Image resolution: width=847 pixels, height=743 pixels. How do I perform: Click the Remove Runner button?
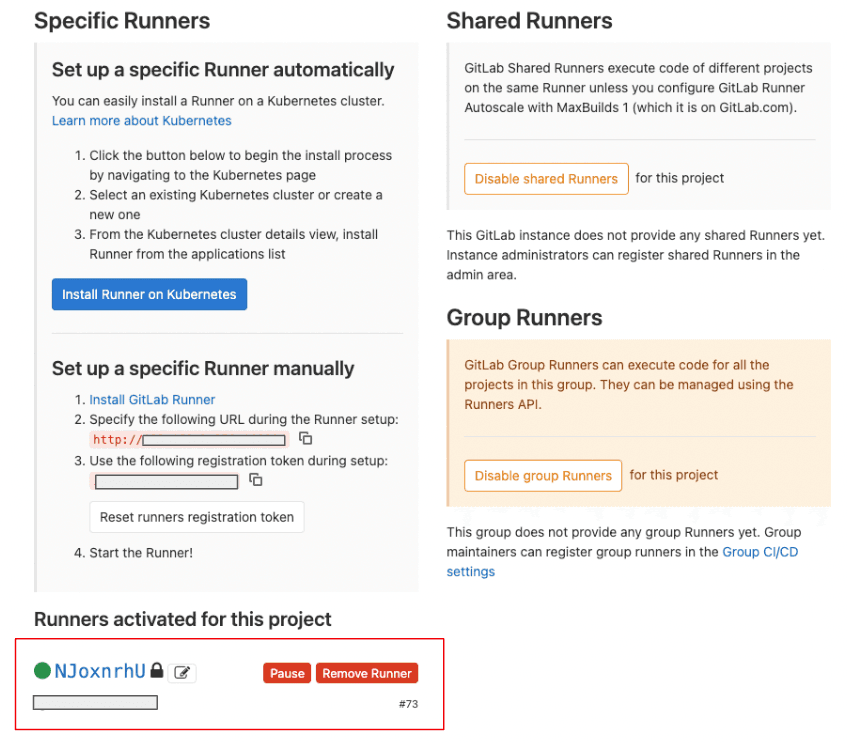pos(367,673)
